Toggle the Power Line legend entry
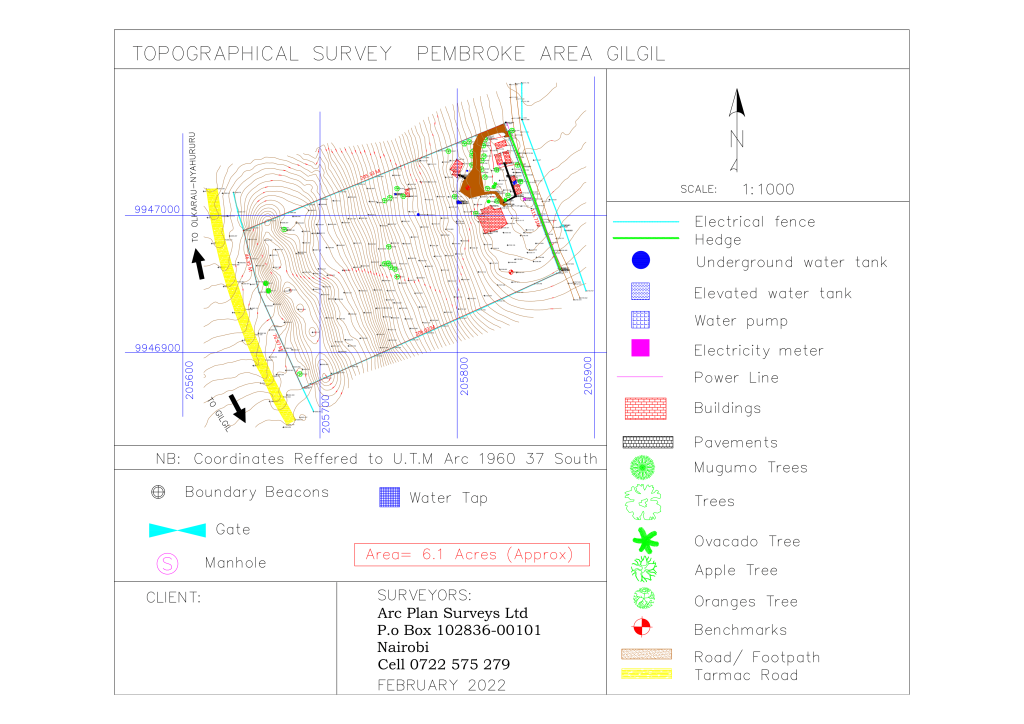 point(640,377)
